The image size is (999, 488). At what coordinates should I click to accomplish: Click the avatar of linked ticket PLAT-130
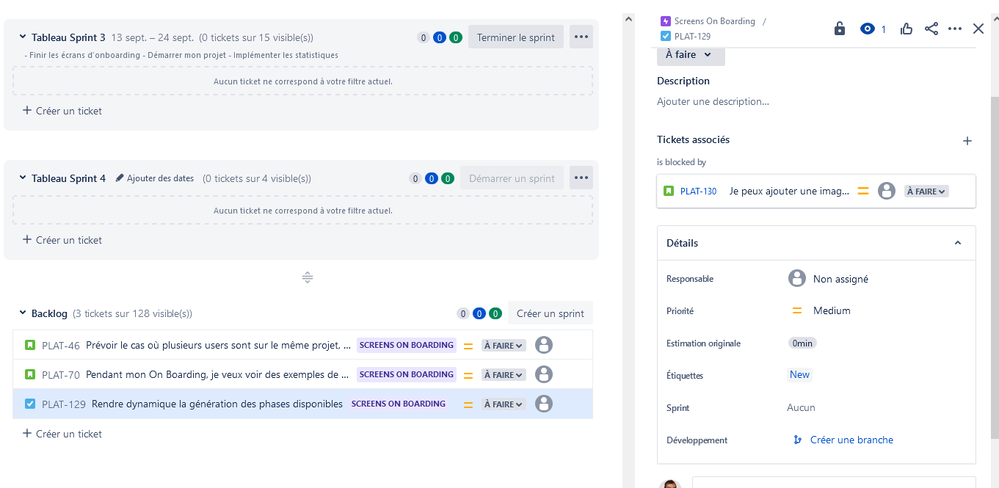(x=886, y=190)
